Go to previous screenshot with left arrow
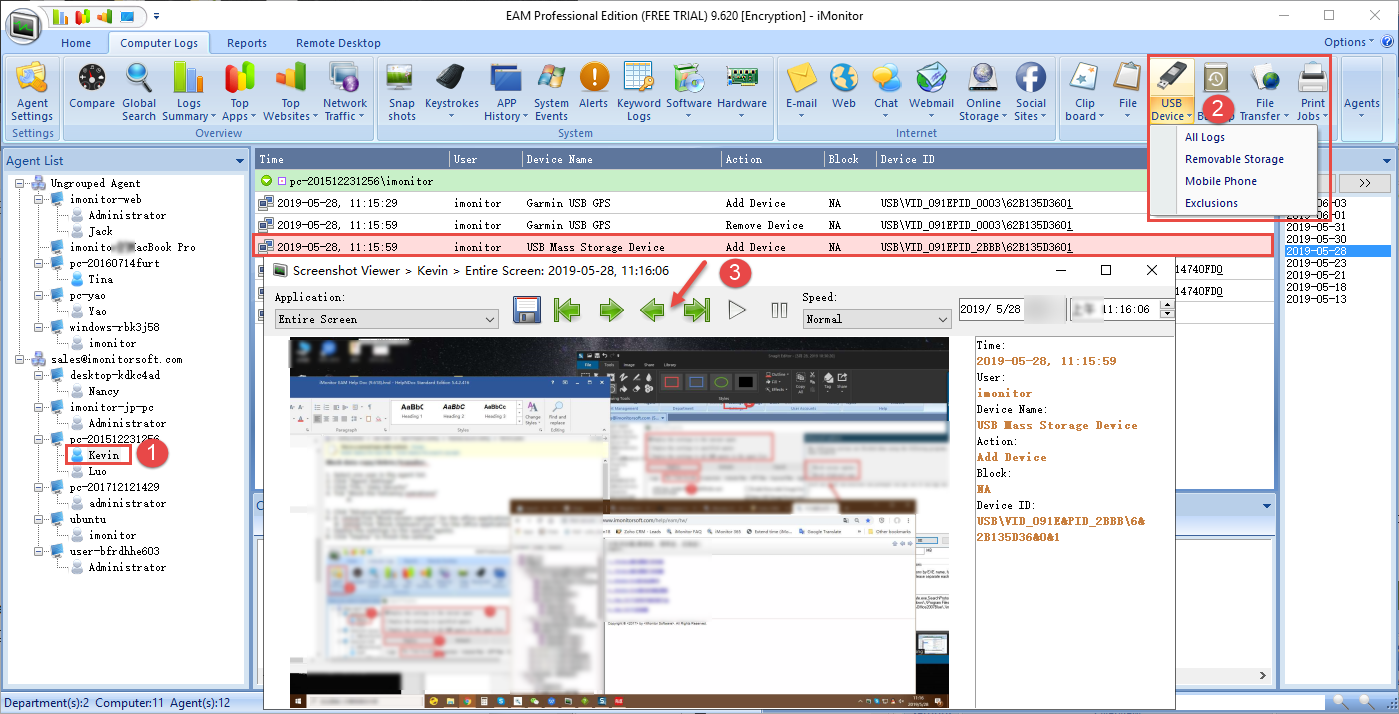1399x714 pixels. point(653,310)
